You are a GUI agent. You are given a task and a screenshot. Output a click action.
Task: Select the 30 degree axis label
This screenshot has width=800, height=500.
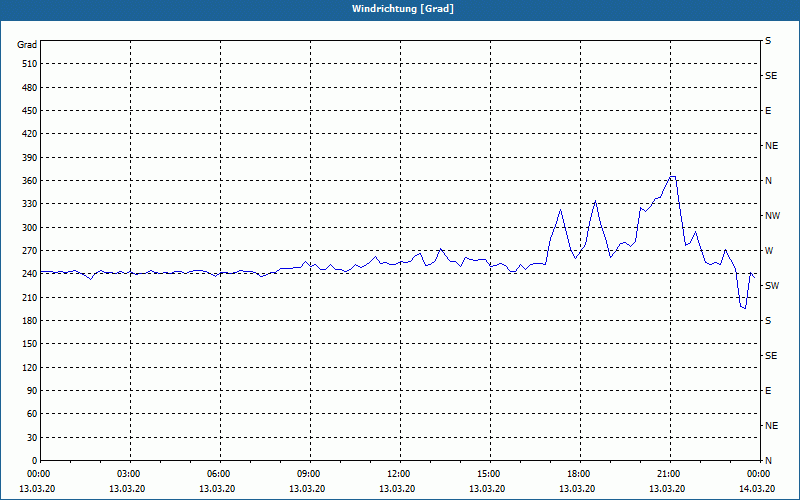[x=32, y=438]
